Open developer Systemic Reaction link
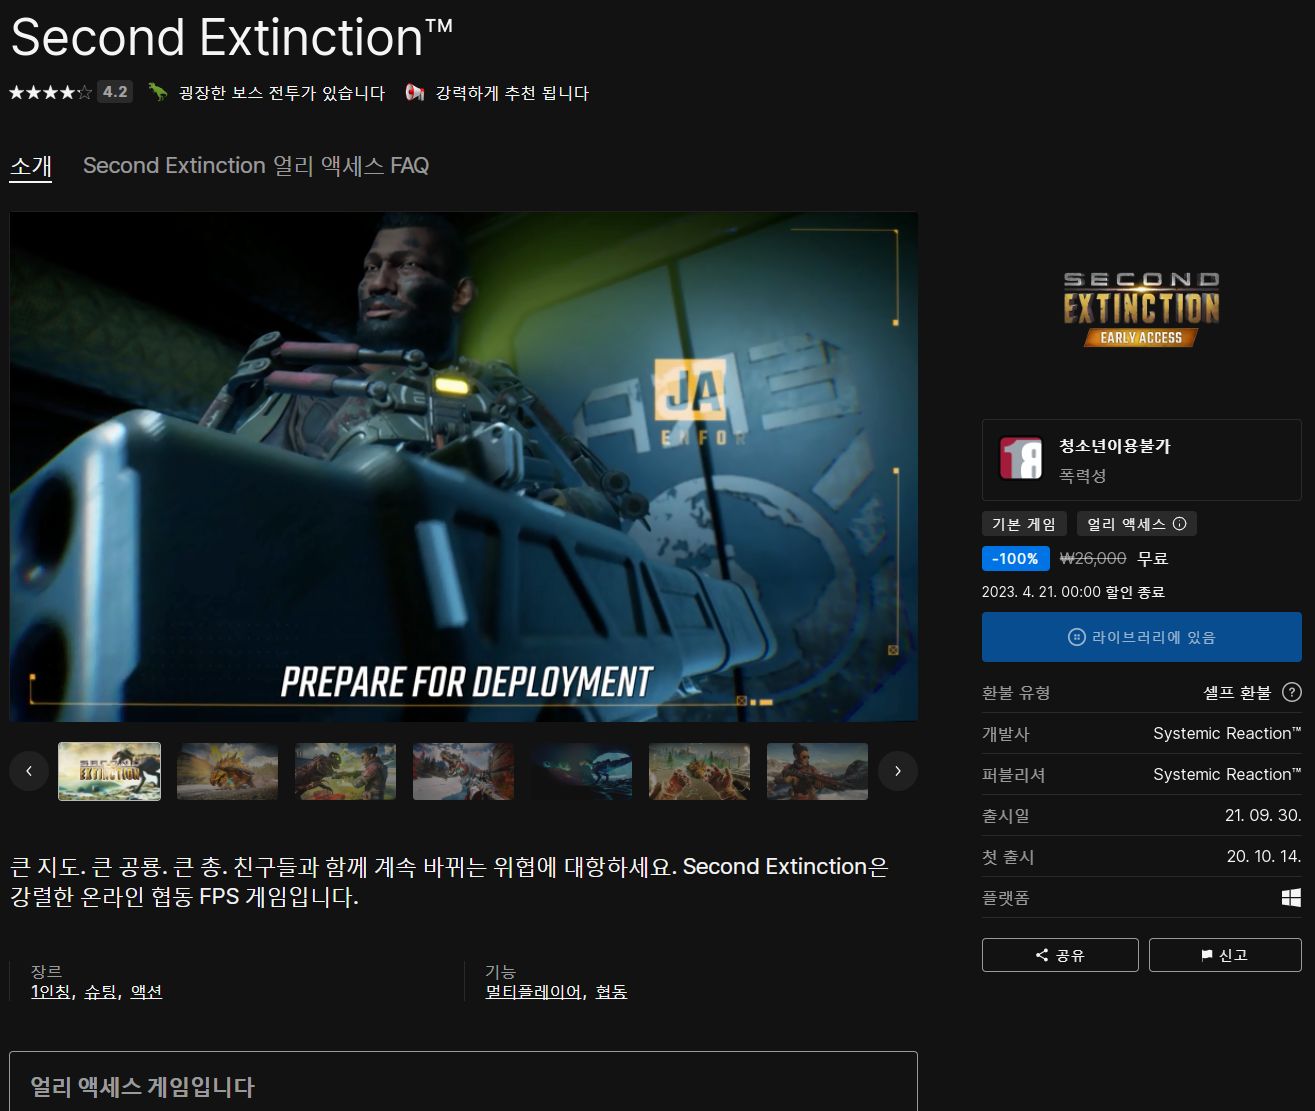Image resolution: width=1315 pixels, height=1111 pixels. coord(1227,733)
